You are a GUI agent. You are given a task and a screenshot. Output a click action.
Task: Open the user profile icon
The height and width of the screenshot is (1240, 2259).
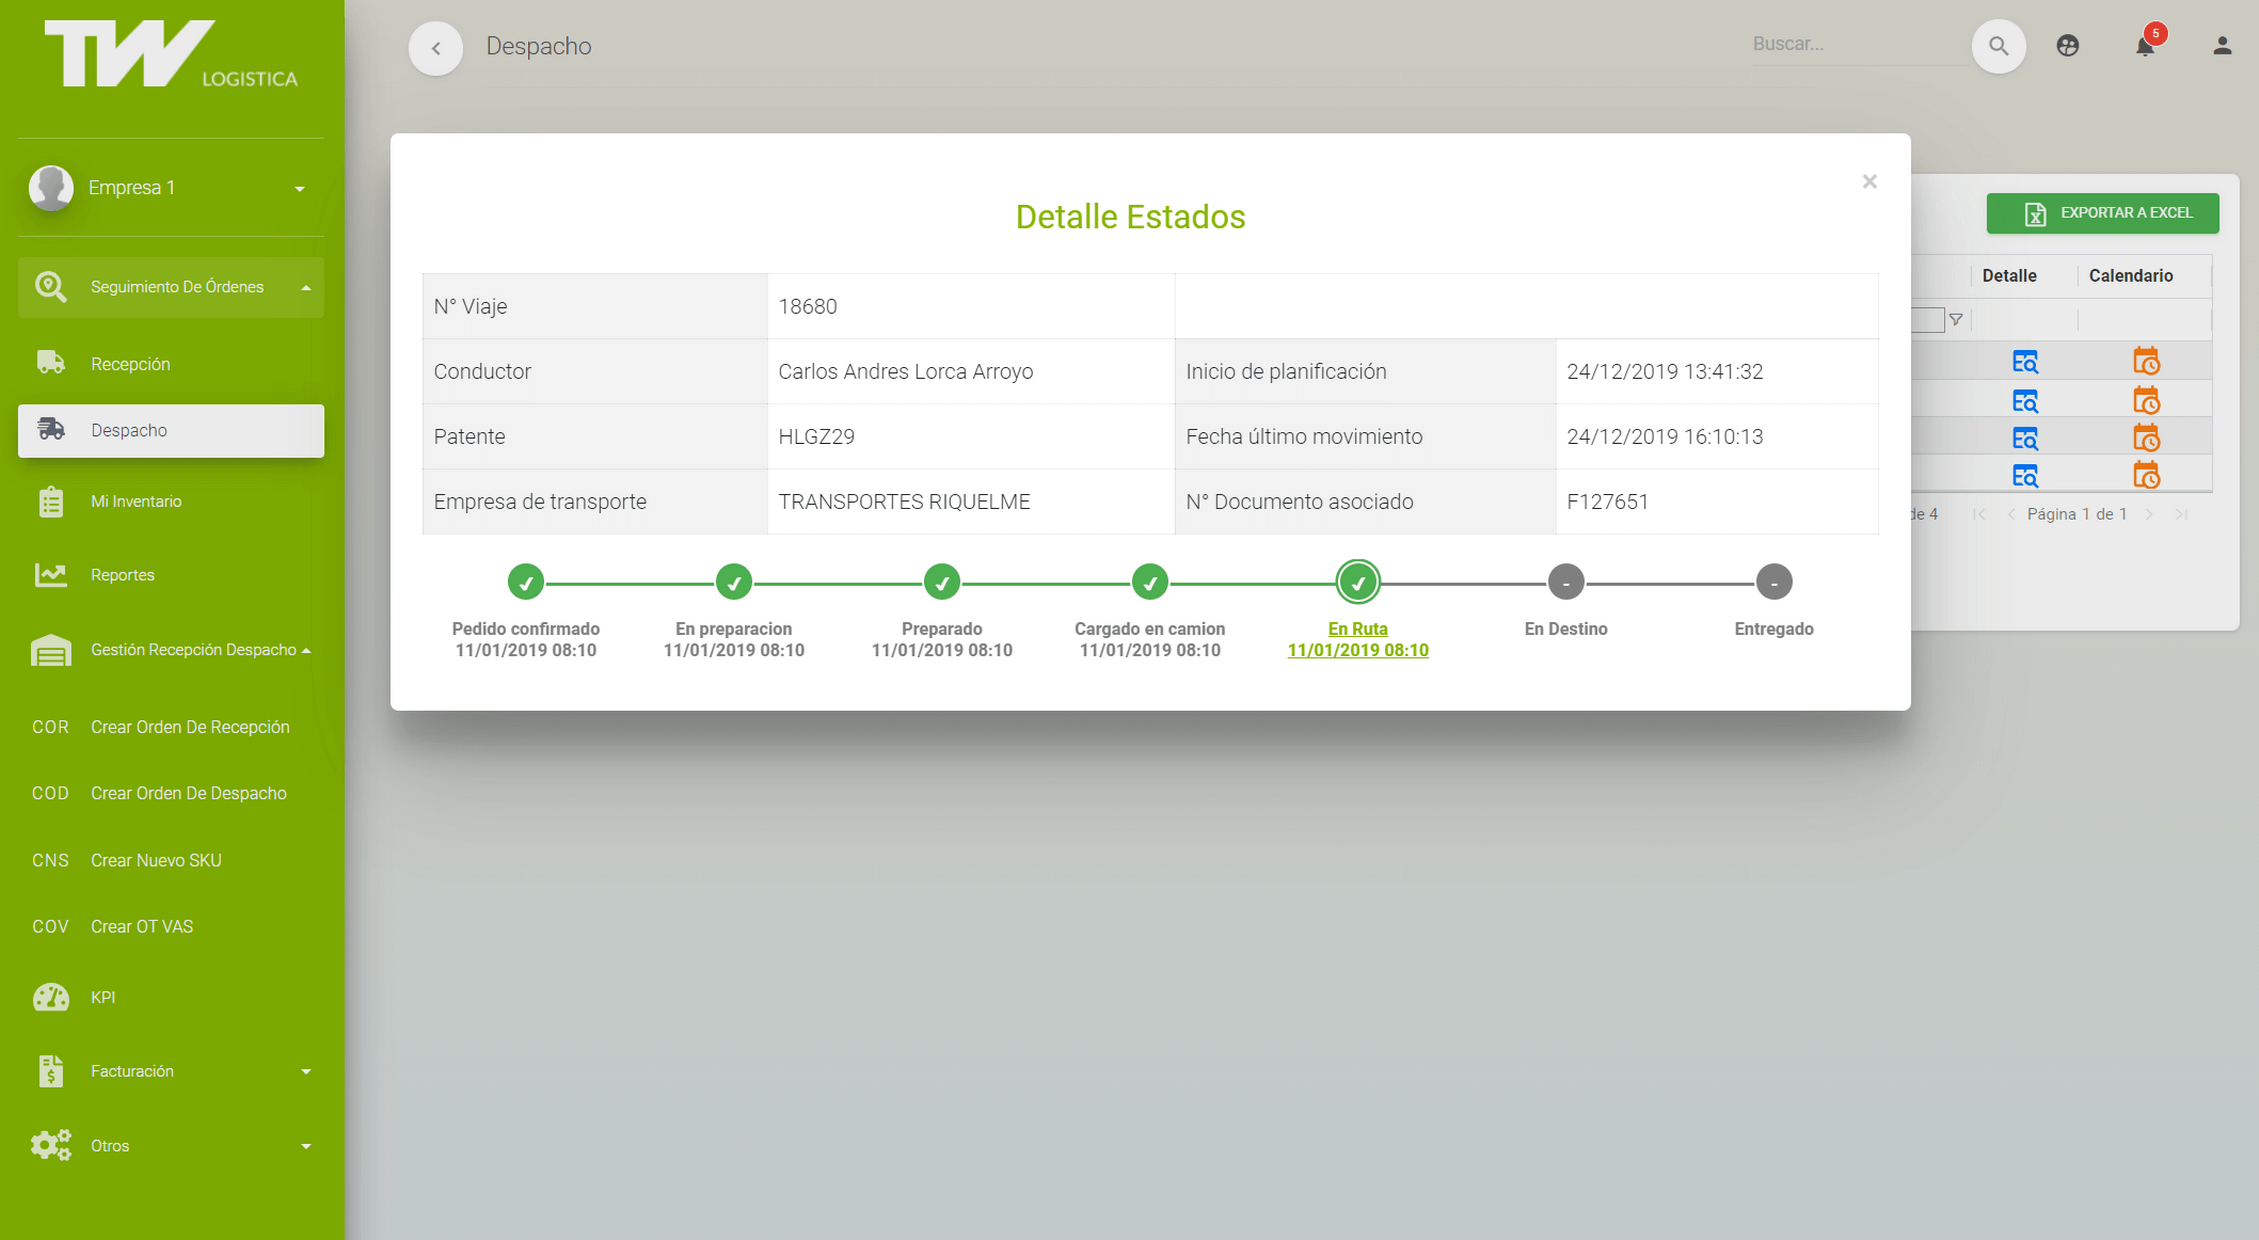(x=2222, y=46)
